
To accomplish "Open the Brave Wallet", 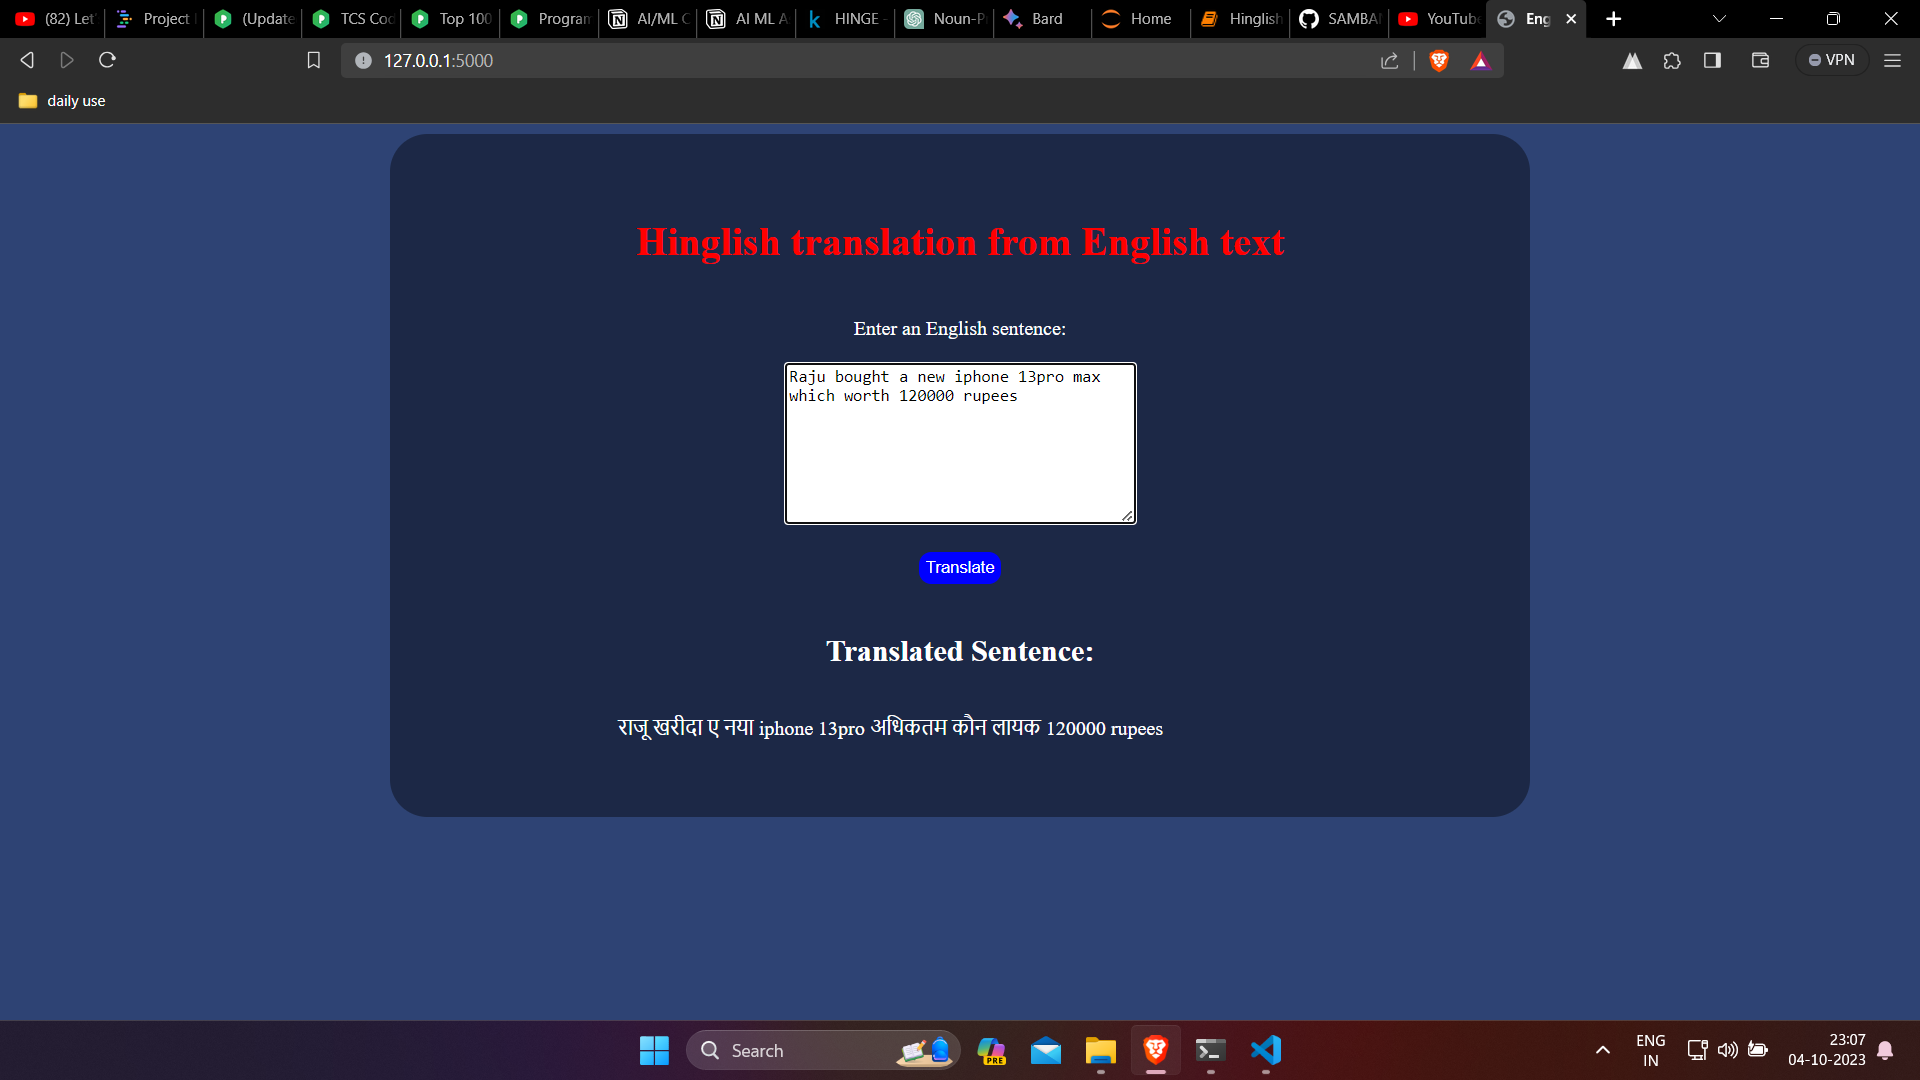I will click(x=1760, y=60).
